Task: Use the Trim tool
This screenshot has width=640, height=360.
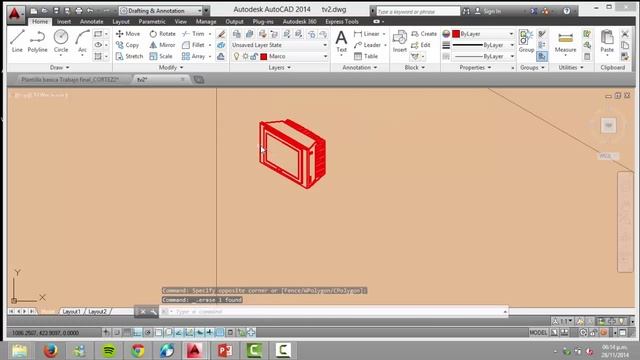Action: (x=193, y=33)
